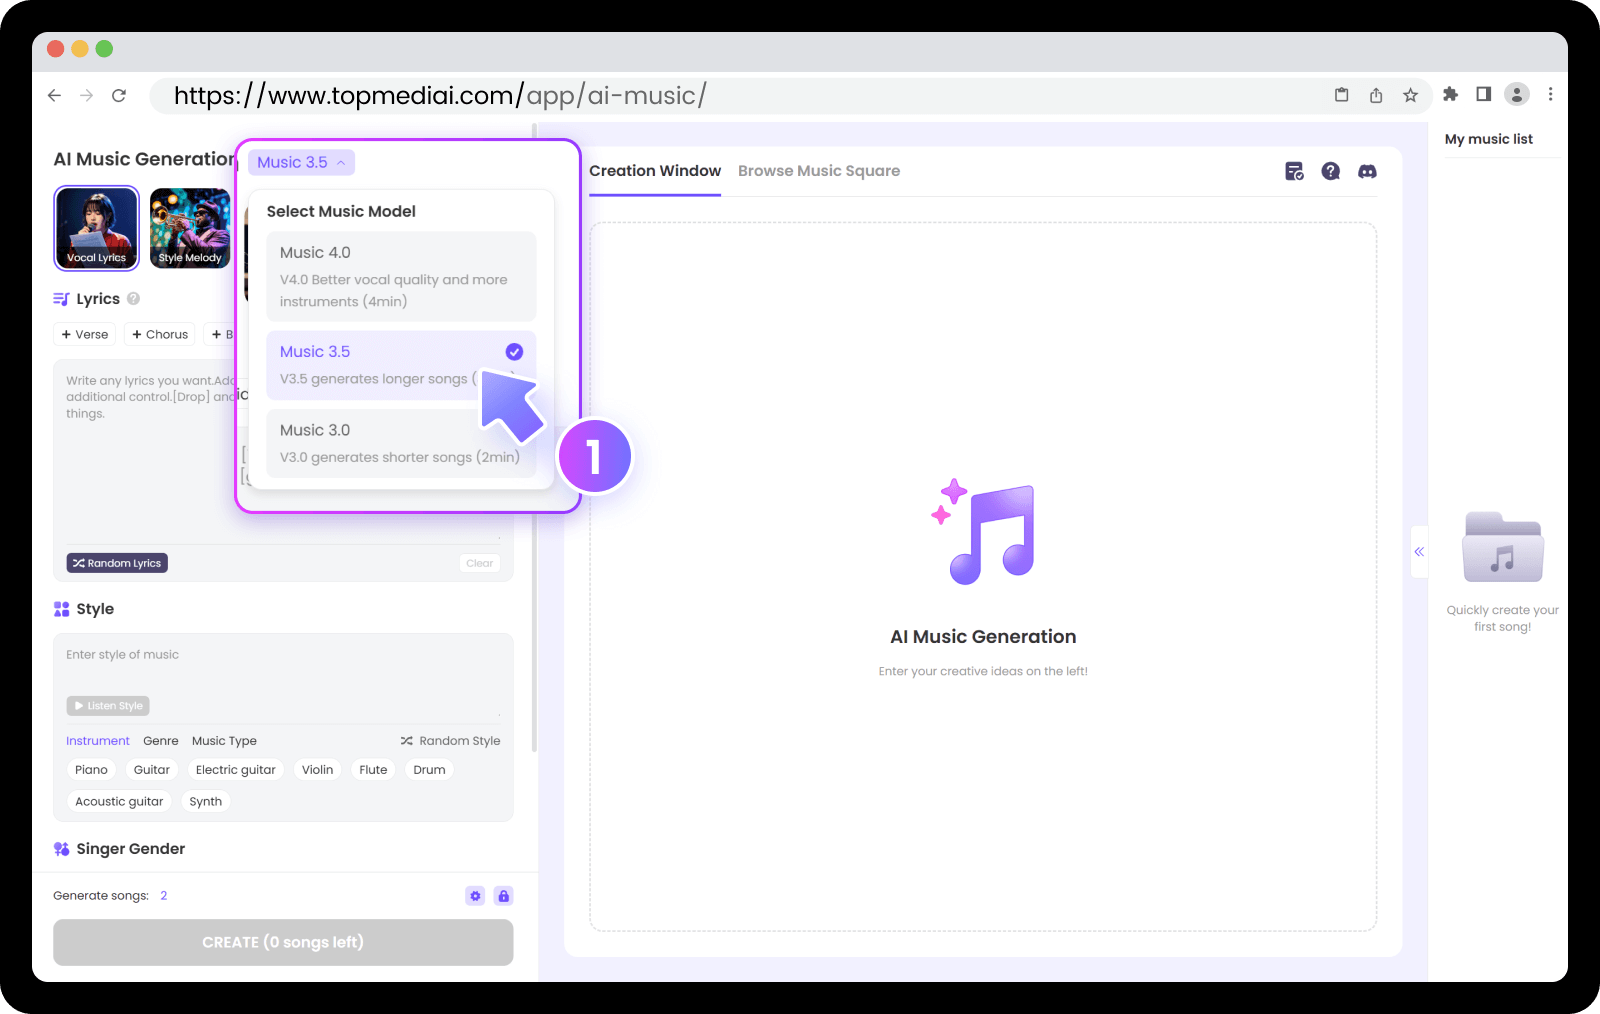Open browser extensions puzzle icon
This screenshot has width=1600, height=1014.
click(1450, 94)
